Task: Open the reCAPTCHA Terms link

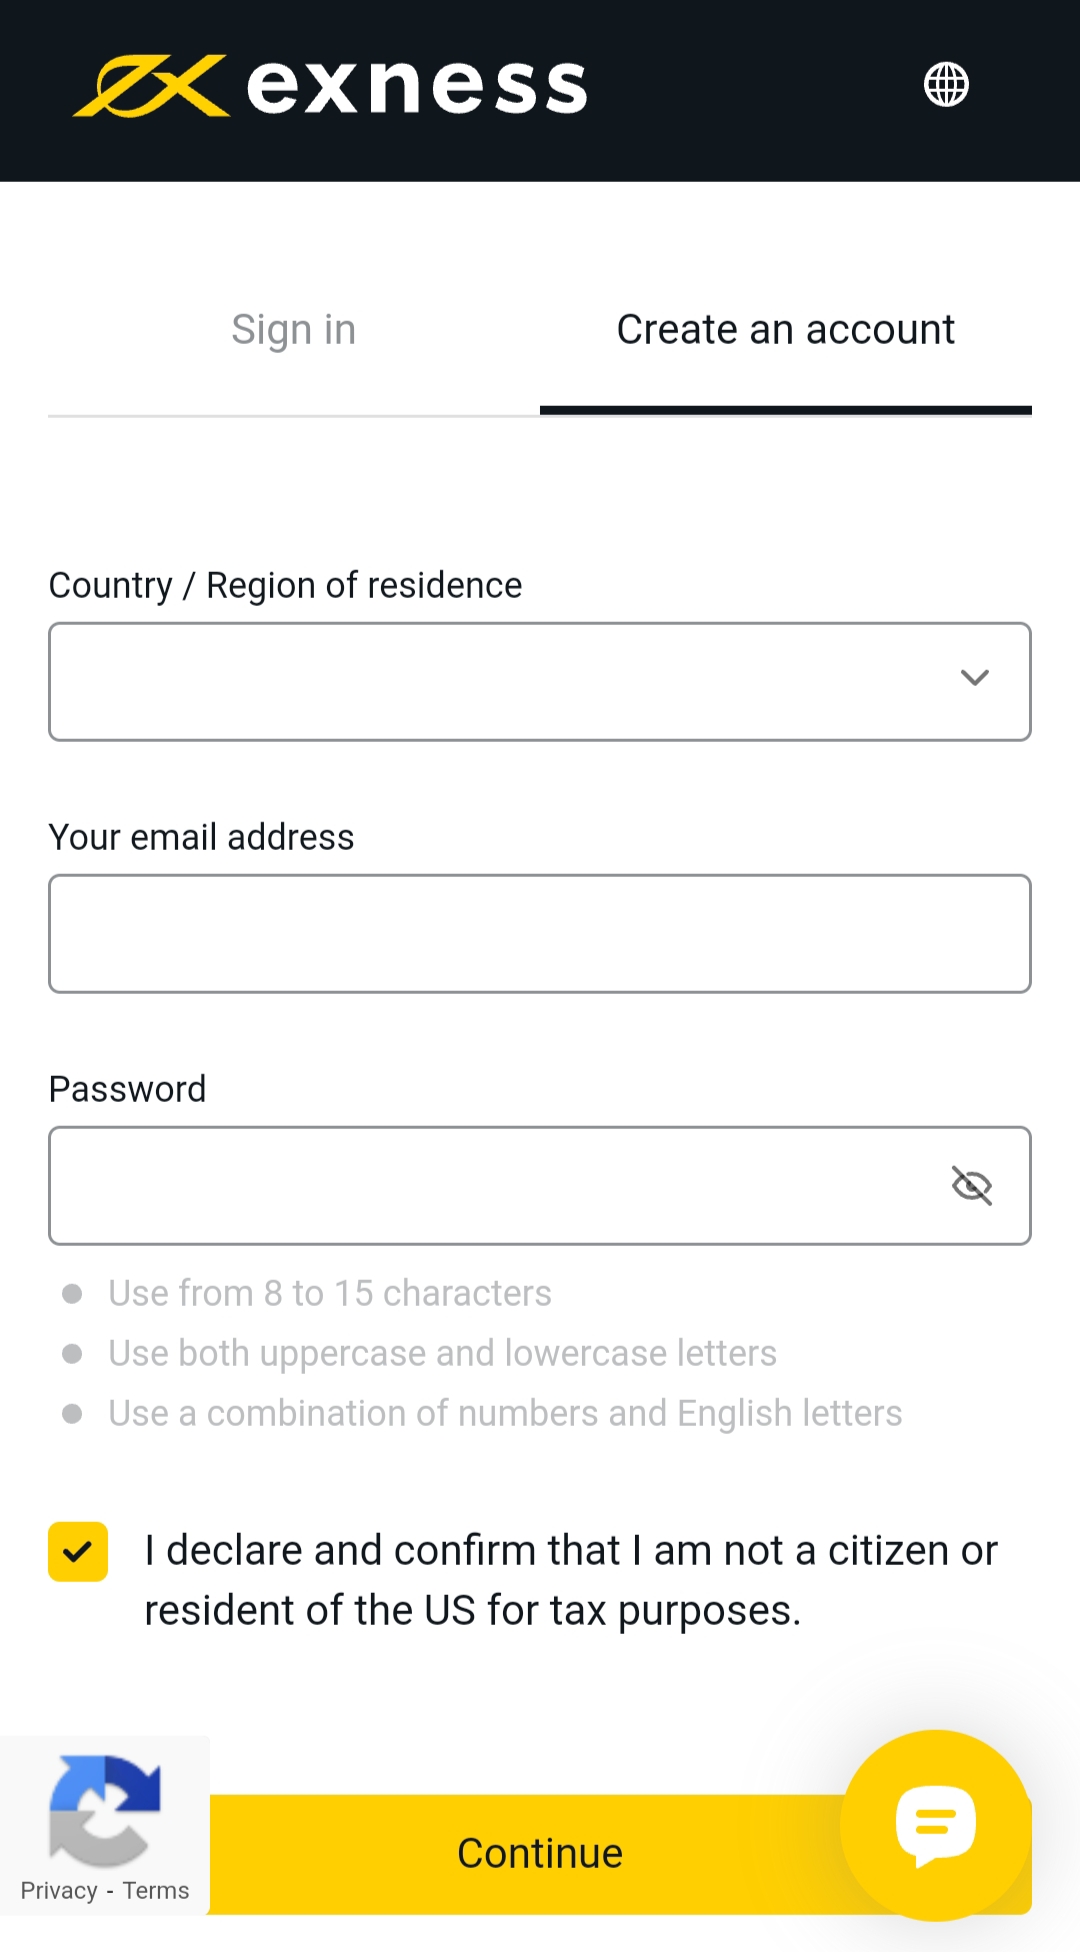Action: click(156, 1891)
